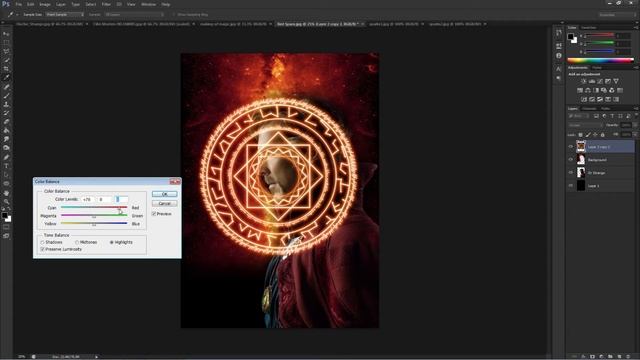Add a Brightness/Contrast adjustment layer
This screenshot has width=640, height=360.
[584, 81]
